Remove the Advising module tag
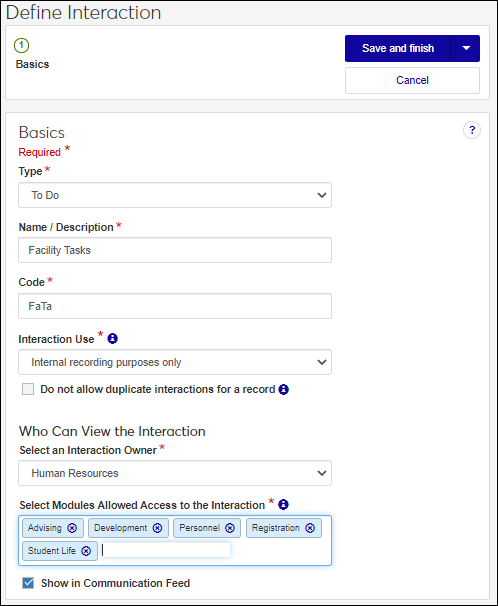 72,528
